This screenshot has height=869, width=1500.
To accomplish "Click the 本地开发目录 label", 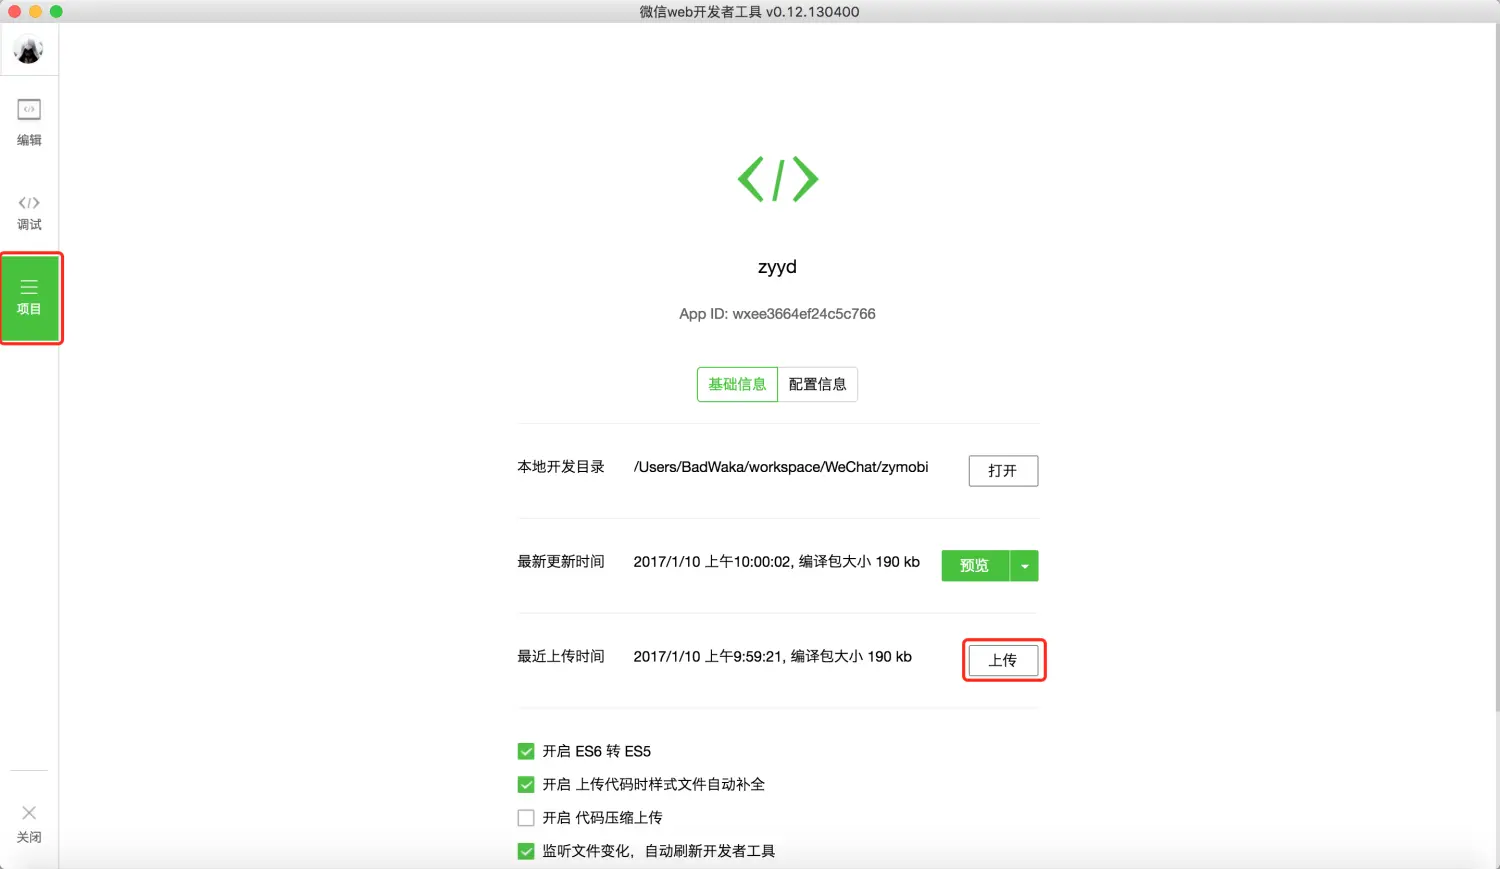I will 561,467.
